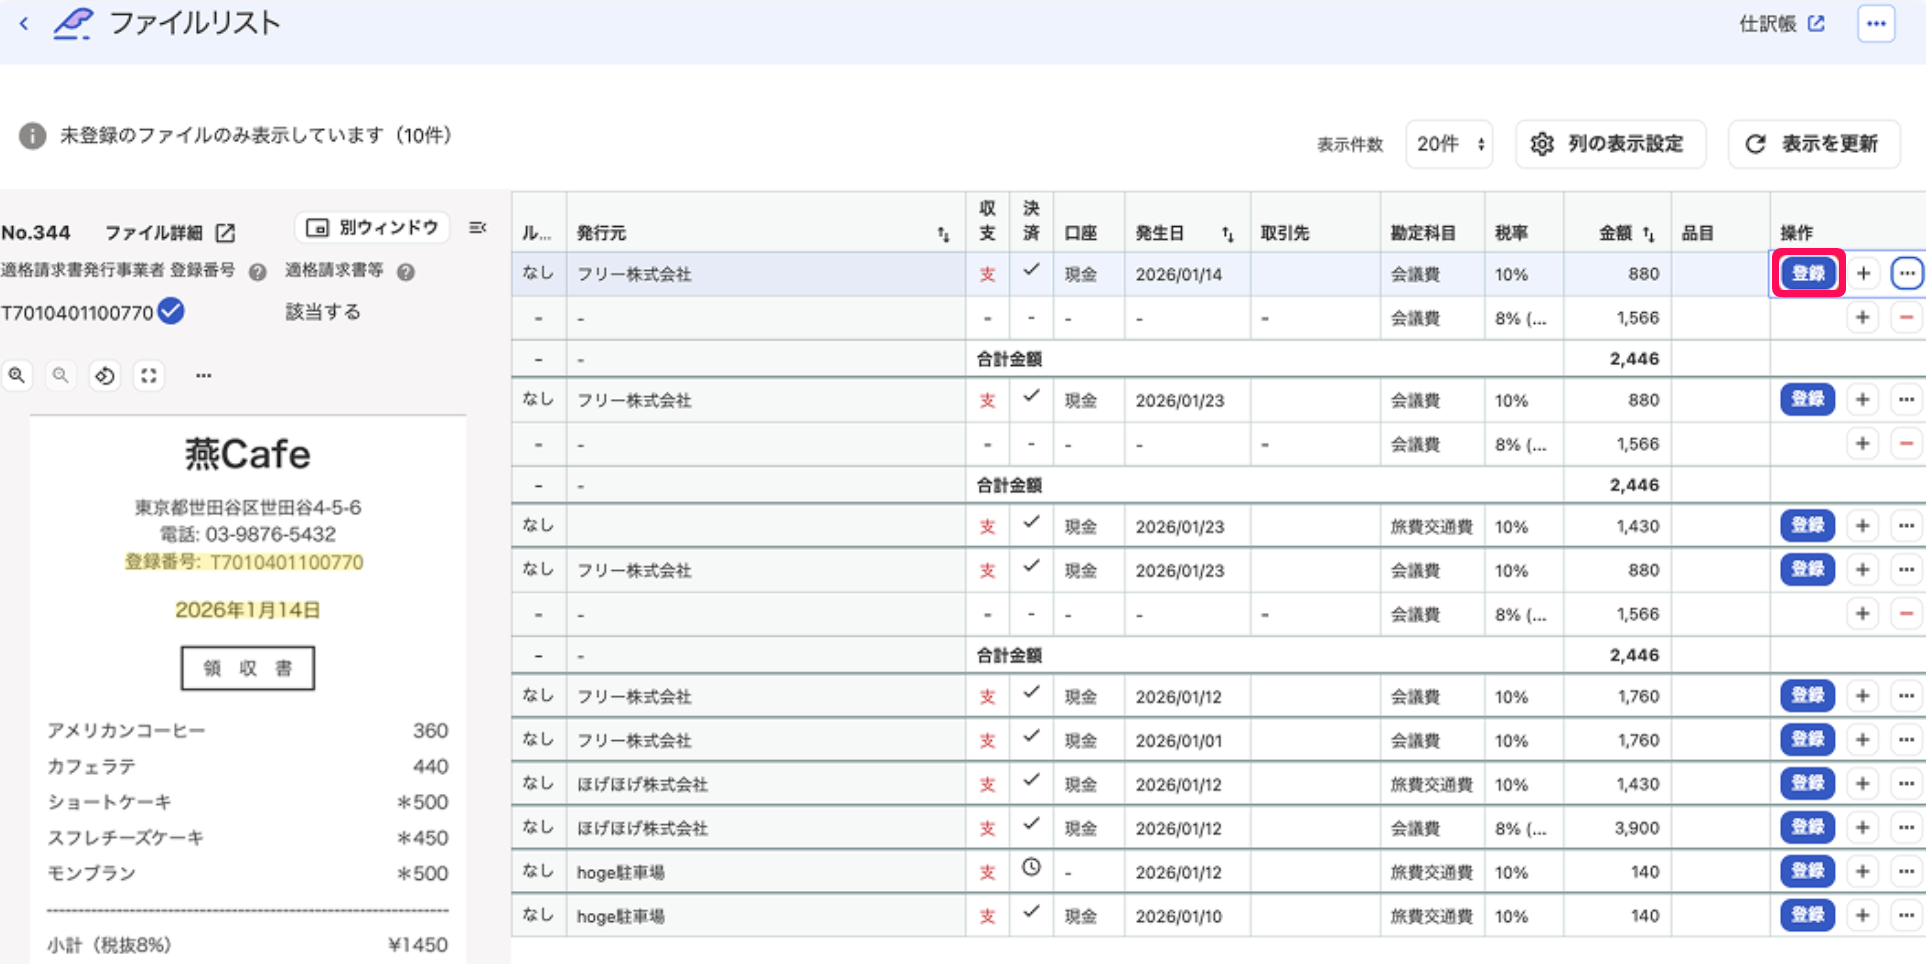Register the hoge駐車場 2026/01/12 entry
Screen dimensions: 1926x964
(x=1808, y=871)
